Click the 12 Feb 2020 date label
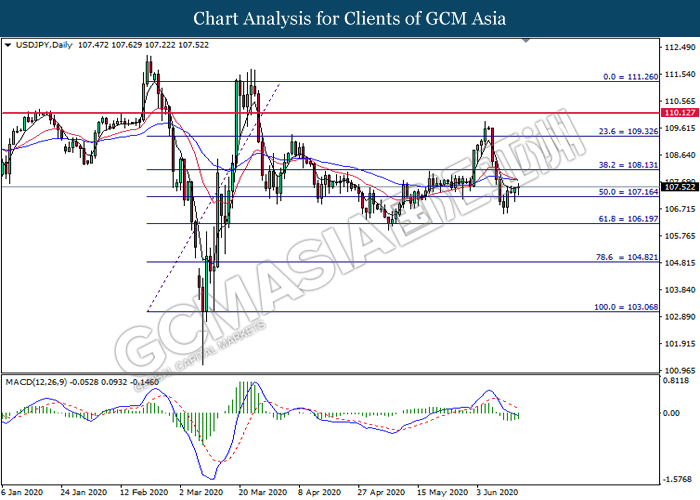The height and width of the screenshot is (500, 700). [x=144, y=492]
